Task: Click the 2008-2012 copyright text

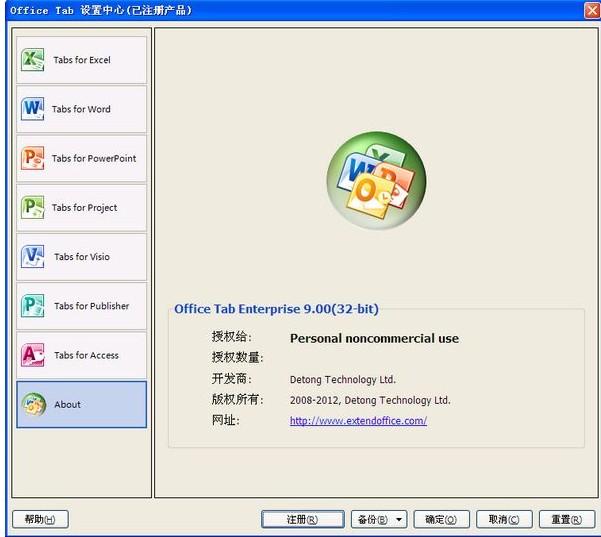Action: [x=370, y=400]
